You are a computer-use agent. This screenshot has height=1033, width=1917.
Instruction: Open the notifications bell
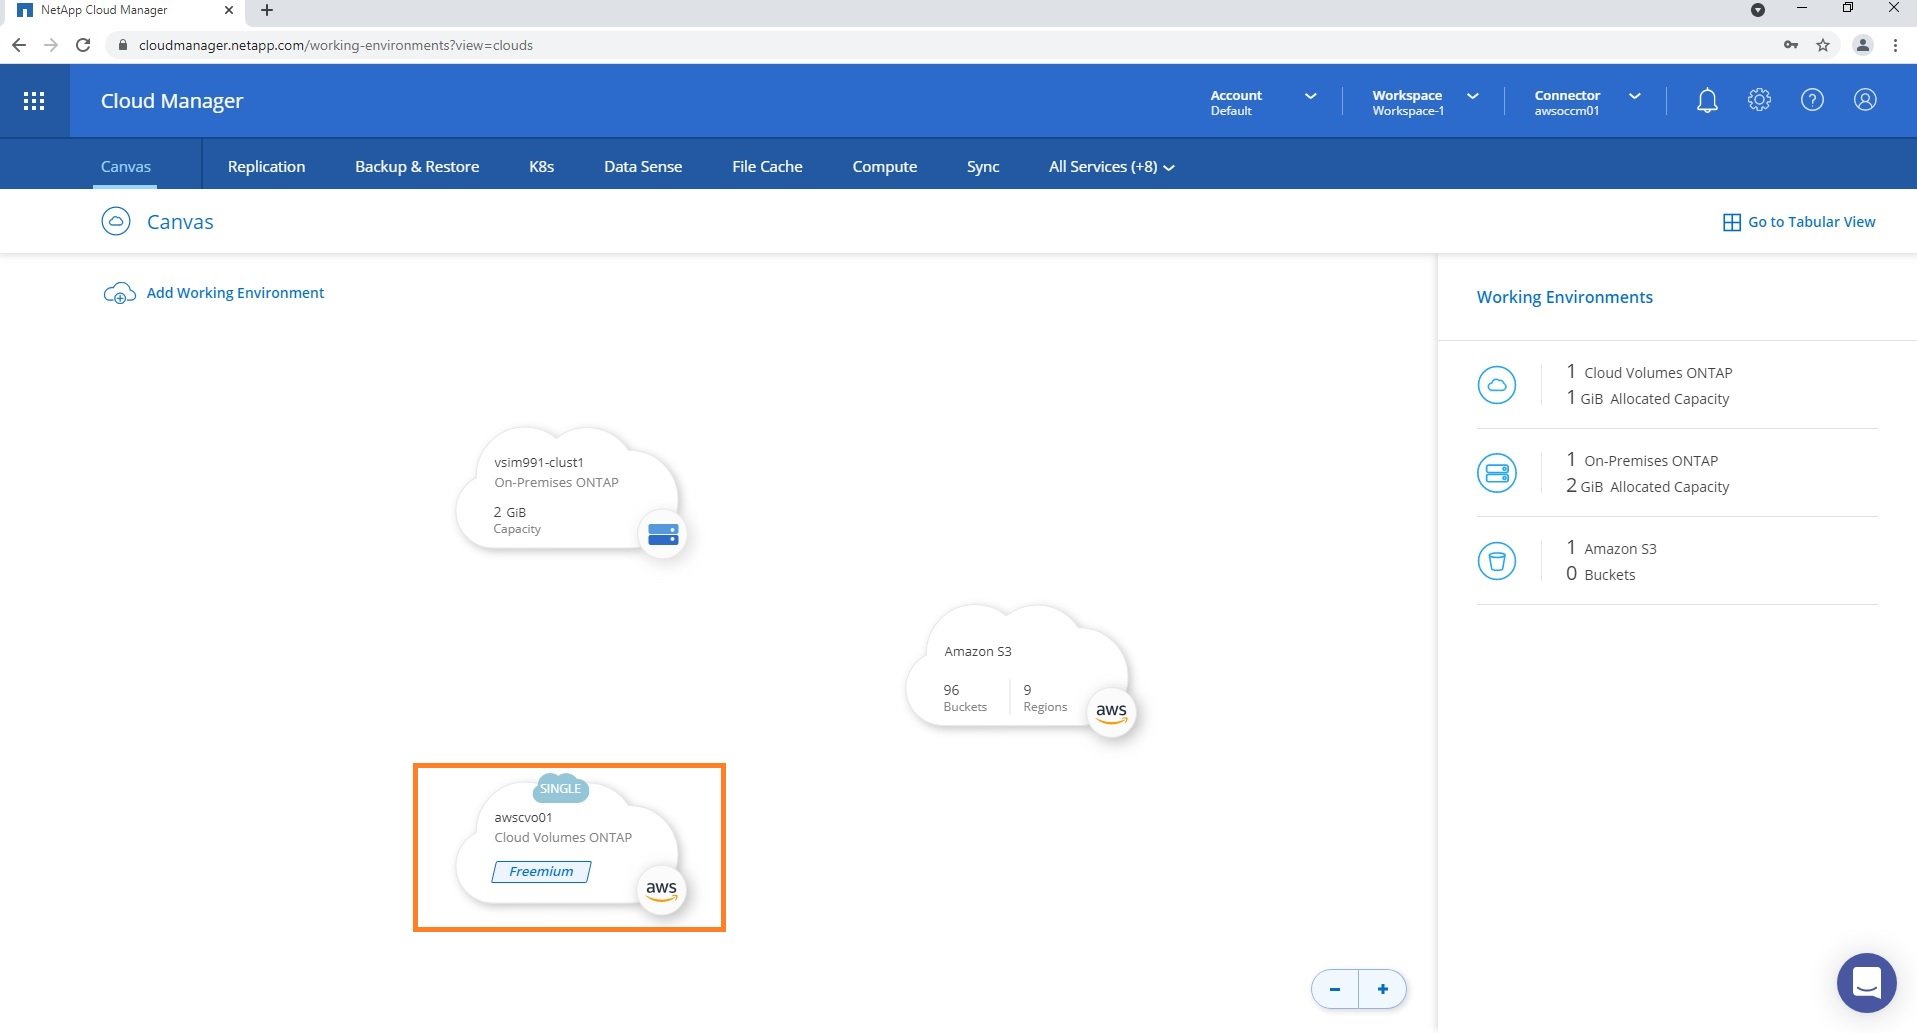[x=1707, y=101]
